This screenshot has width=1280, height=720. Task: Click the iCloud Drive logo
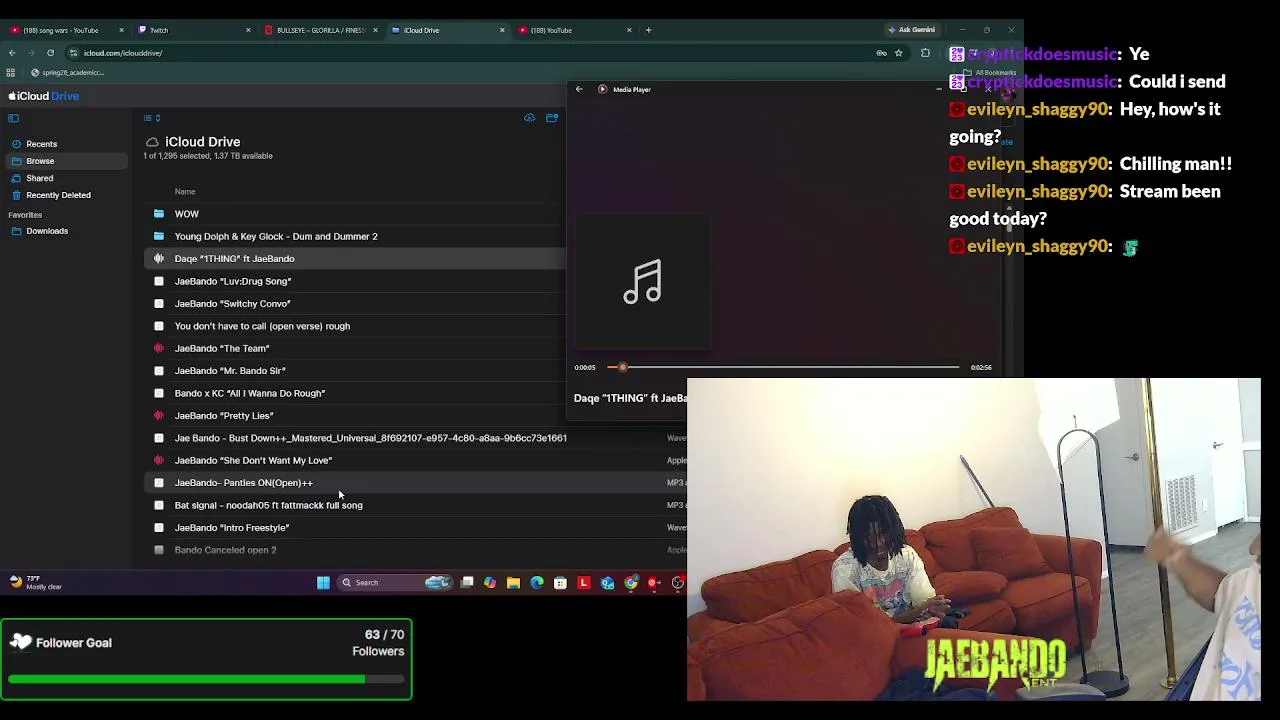pyautogui.click(x=44, y=96)
